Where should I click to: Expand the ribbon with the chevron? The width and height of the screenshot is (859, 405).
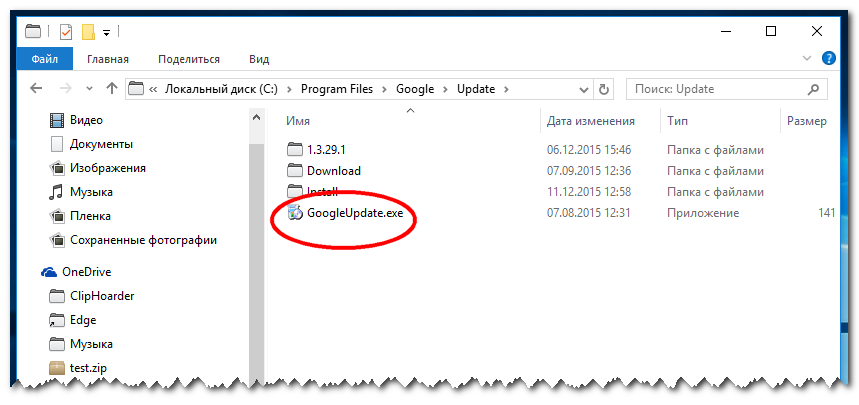pos(806,58)
